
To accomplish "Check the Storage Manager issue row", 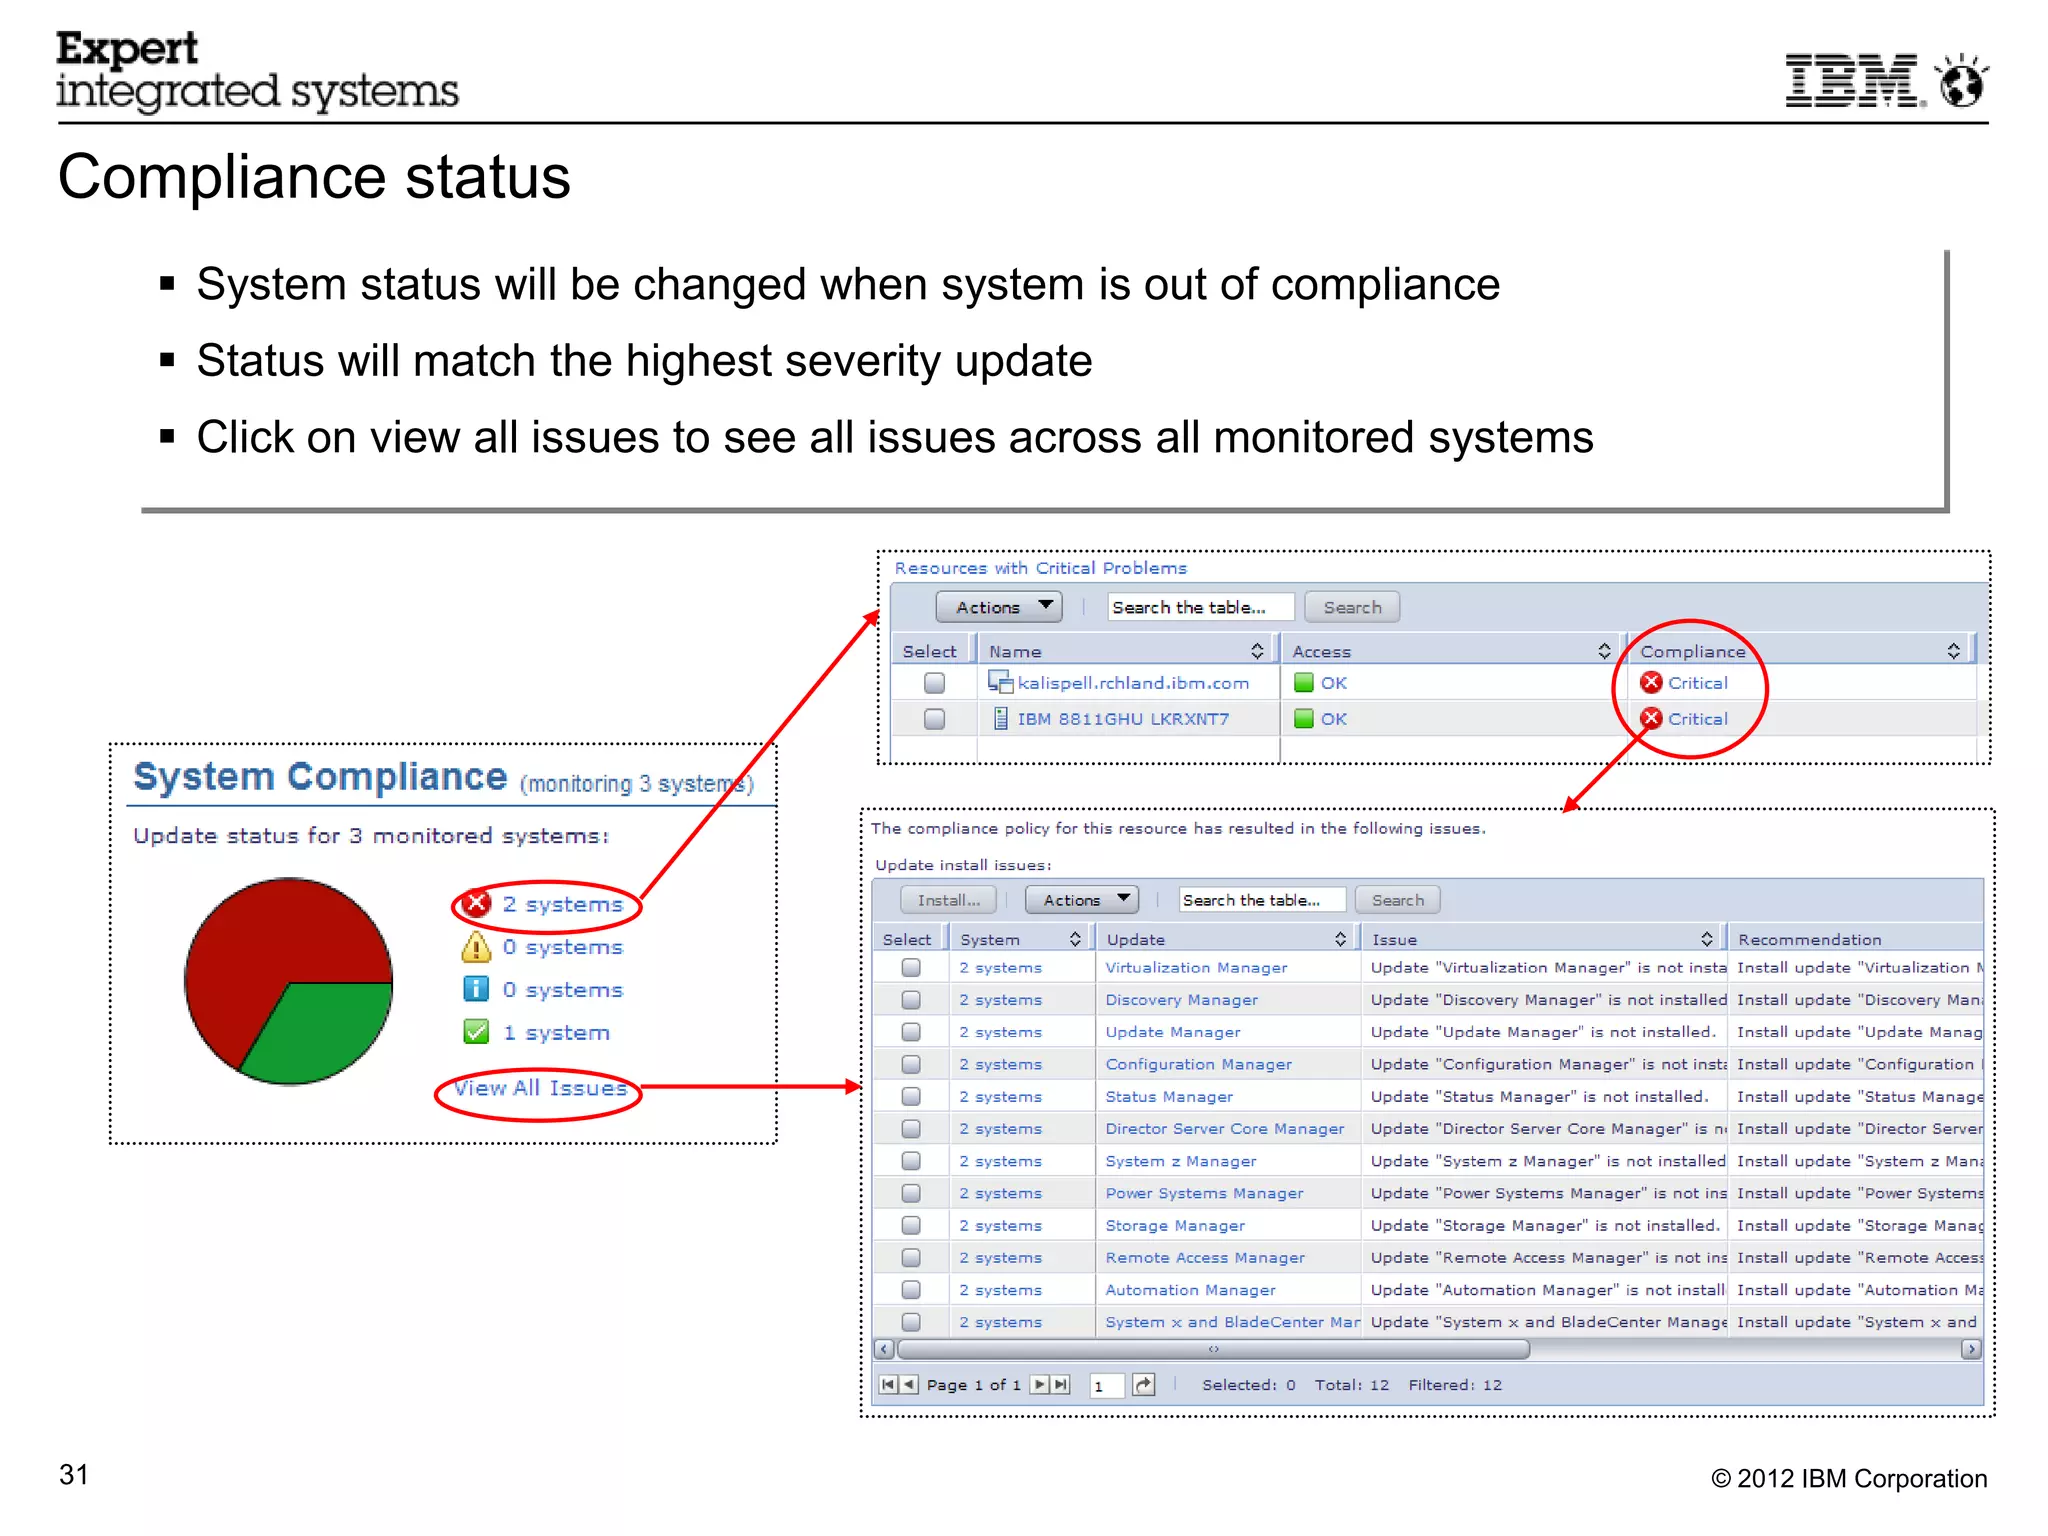I will pos(911,1225).
